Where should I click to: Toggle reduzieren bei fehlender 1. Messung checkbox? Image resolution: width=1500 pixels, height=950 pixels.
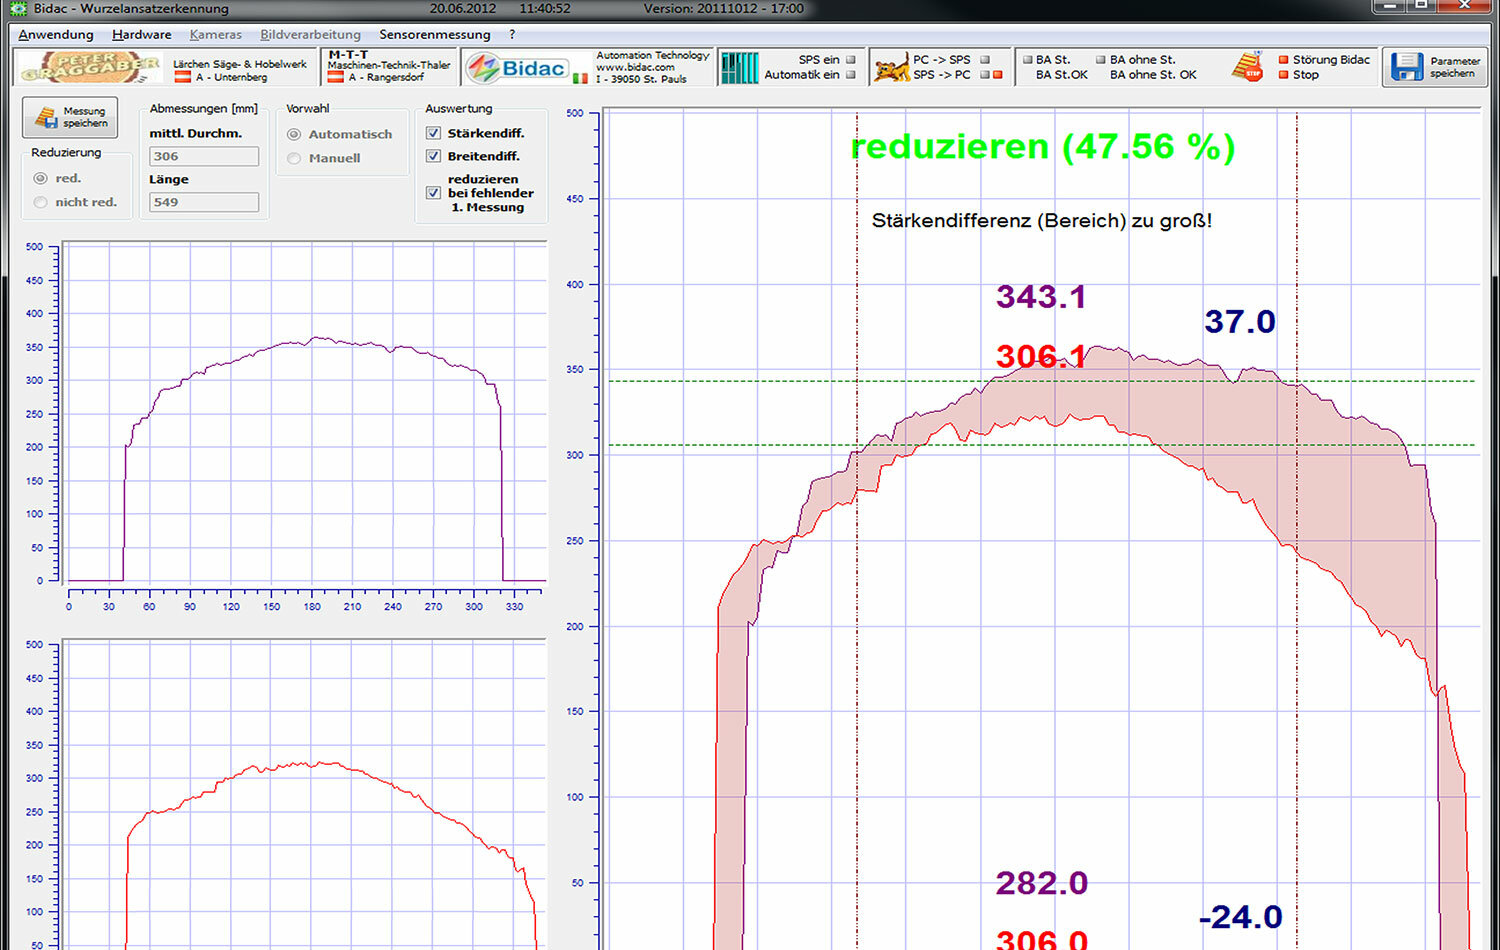[433, 193]
